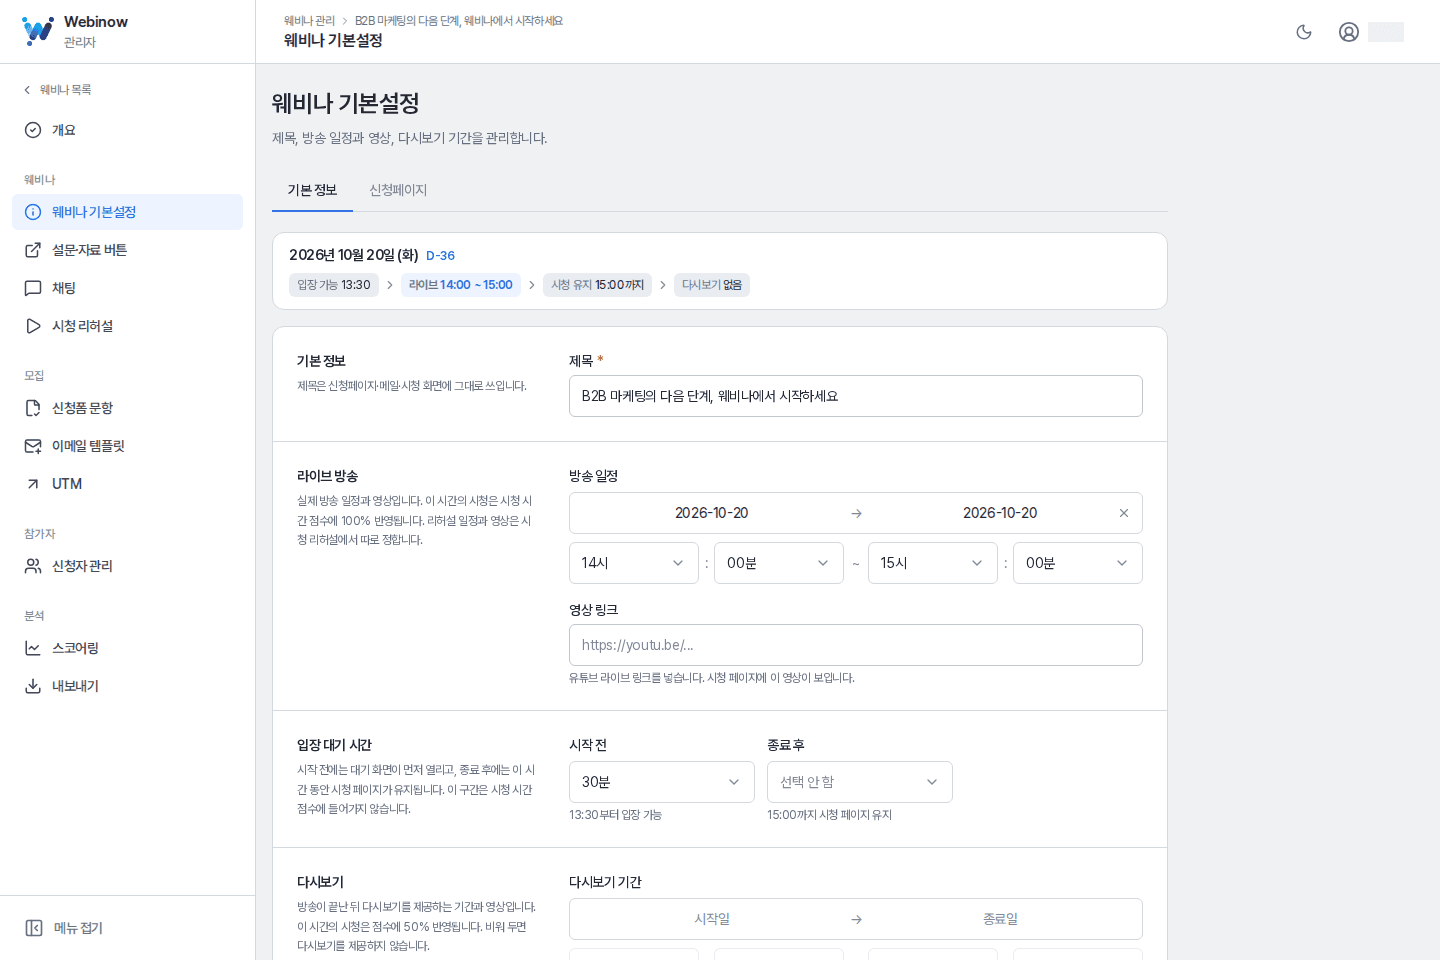
Task: Click the 내보내기 download icon
Action: (33, 686)
